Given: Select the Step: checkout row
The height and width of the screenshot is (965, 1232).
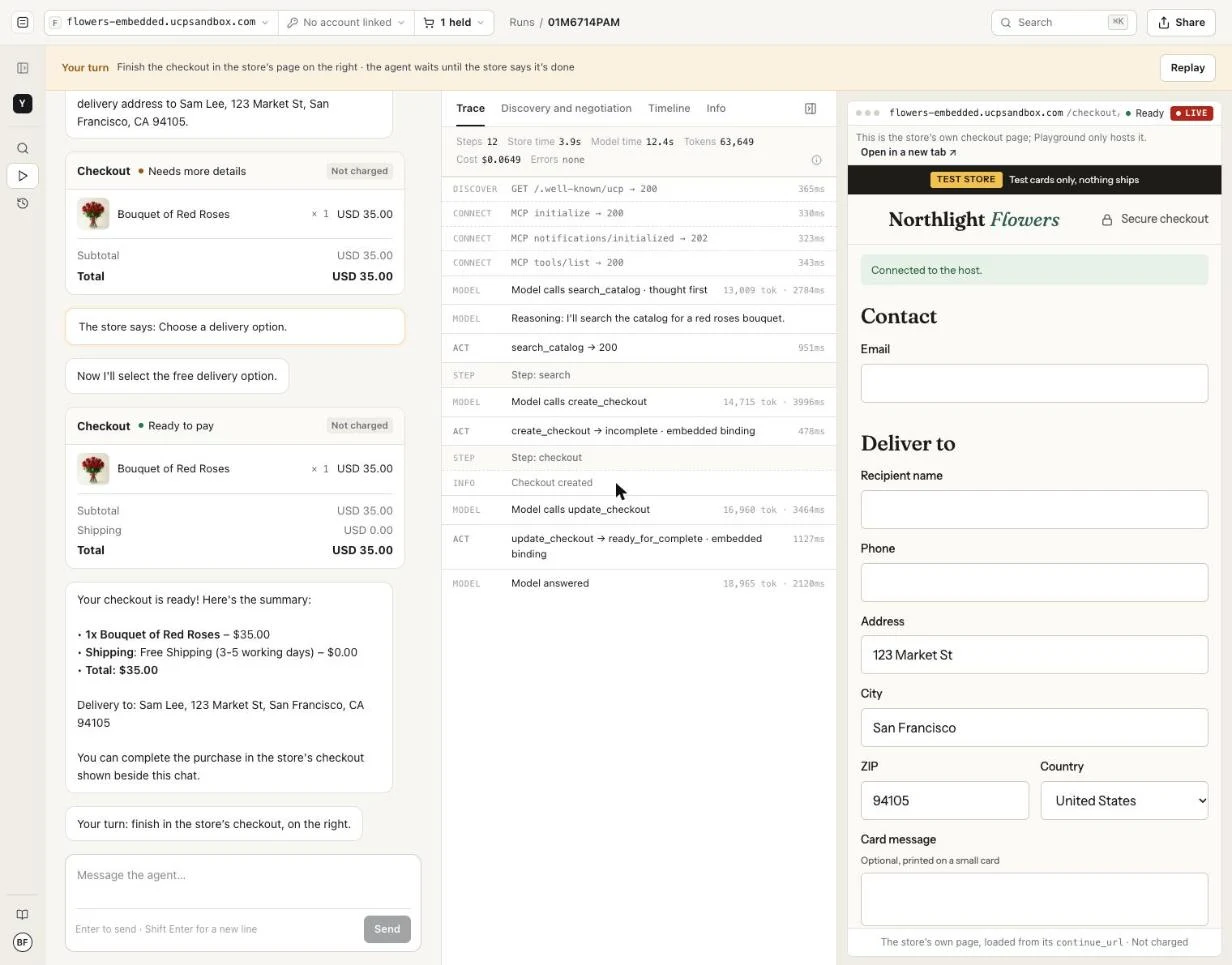Looking at the screenshot, I should (x=638, y=458).
